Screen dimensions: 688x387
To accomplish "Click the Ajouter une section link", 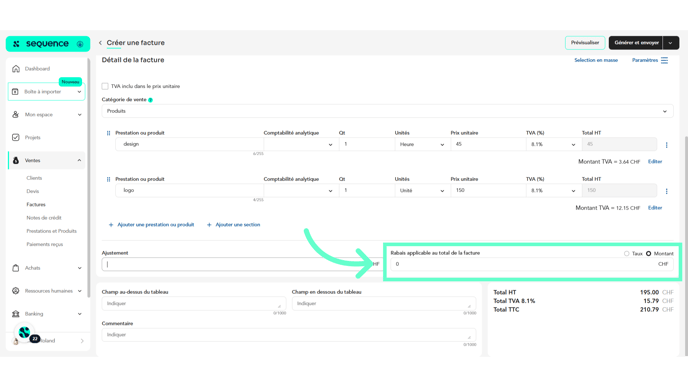I will tap(237, 225).
